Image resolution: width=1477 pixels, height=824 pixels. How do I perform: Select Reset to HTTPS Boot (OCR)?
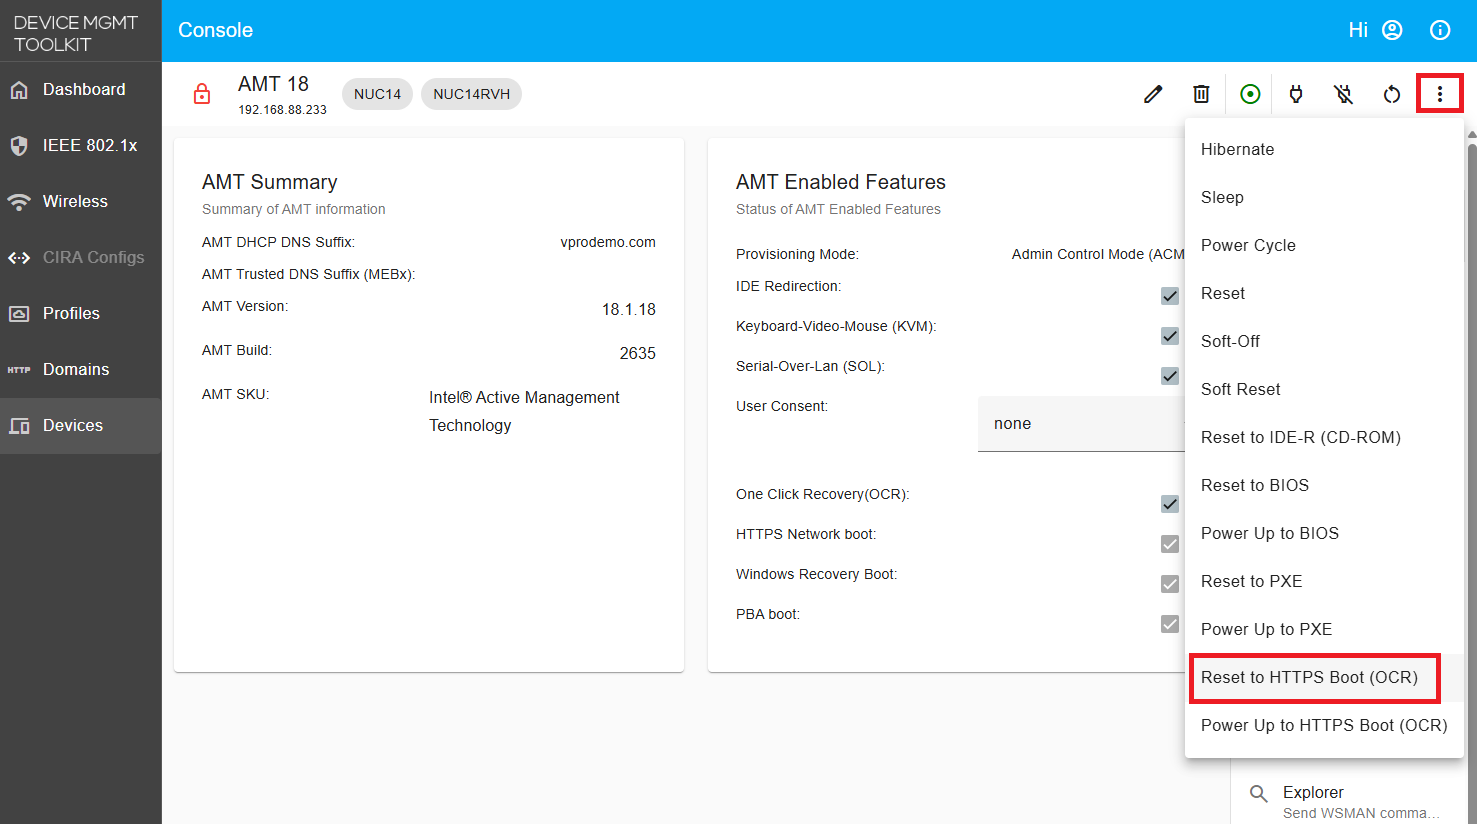pos(1314,677)
